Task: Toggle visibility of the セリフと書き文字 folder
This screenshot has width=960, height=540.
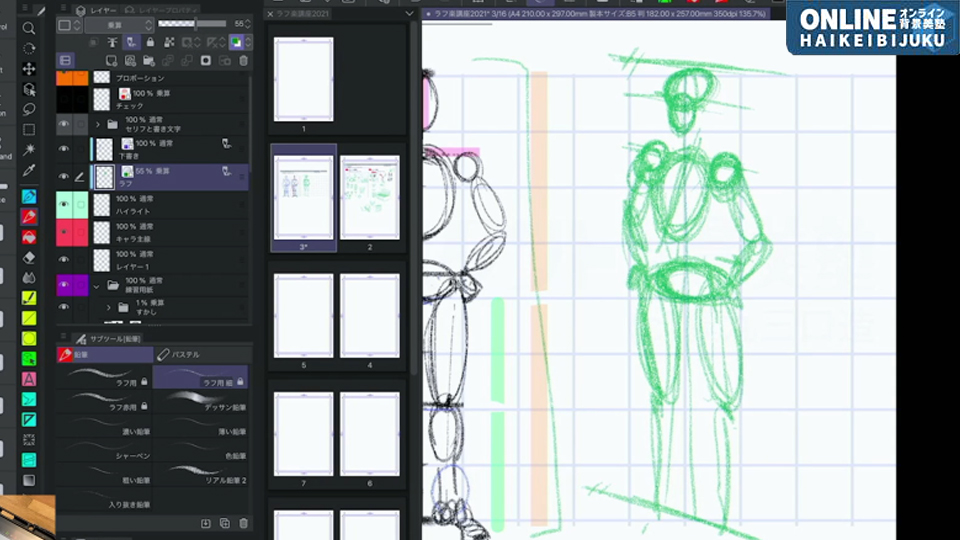Action: pos(64,124)
